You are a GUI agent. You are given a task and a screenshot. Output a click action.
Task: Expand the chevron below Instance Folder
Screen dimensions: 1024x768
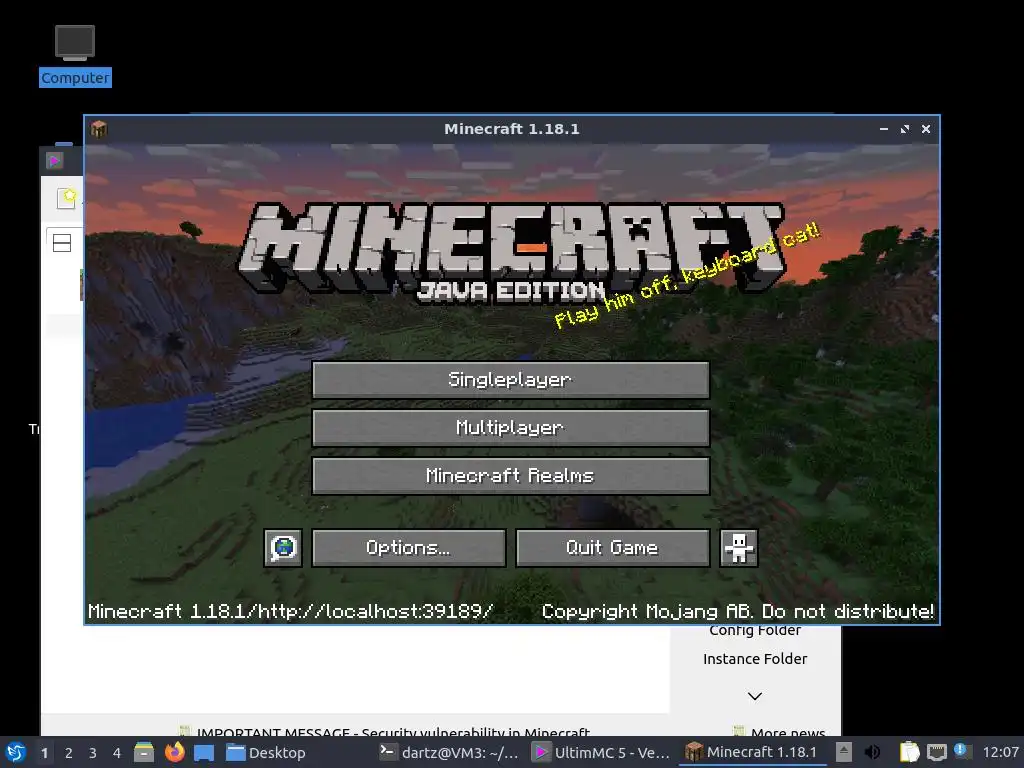(x=755, y=696)
